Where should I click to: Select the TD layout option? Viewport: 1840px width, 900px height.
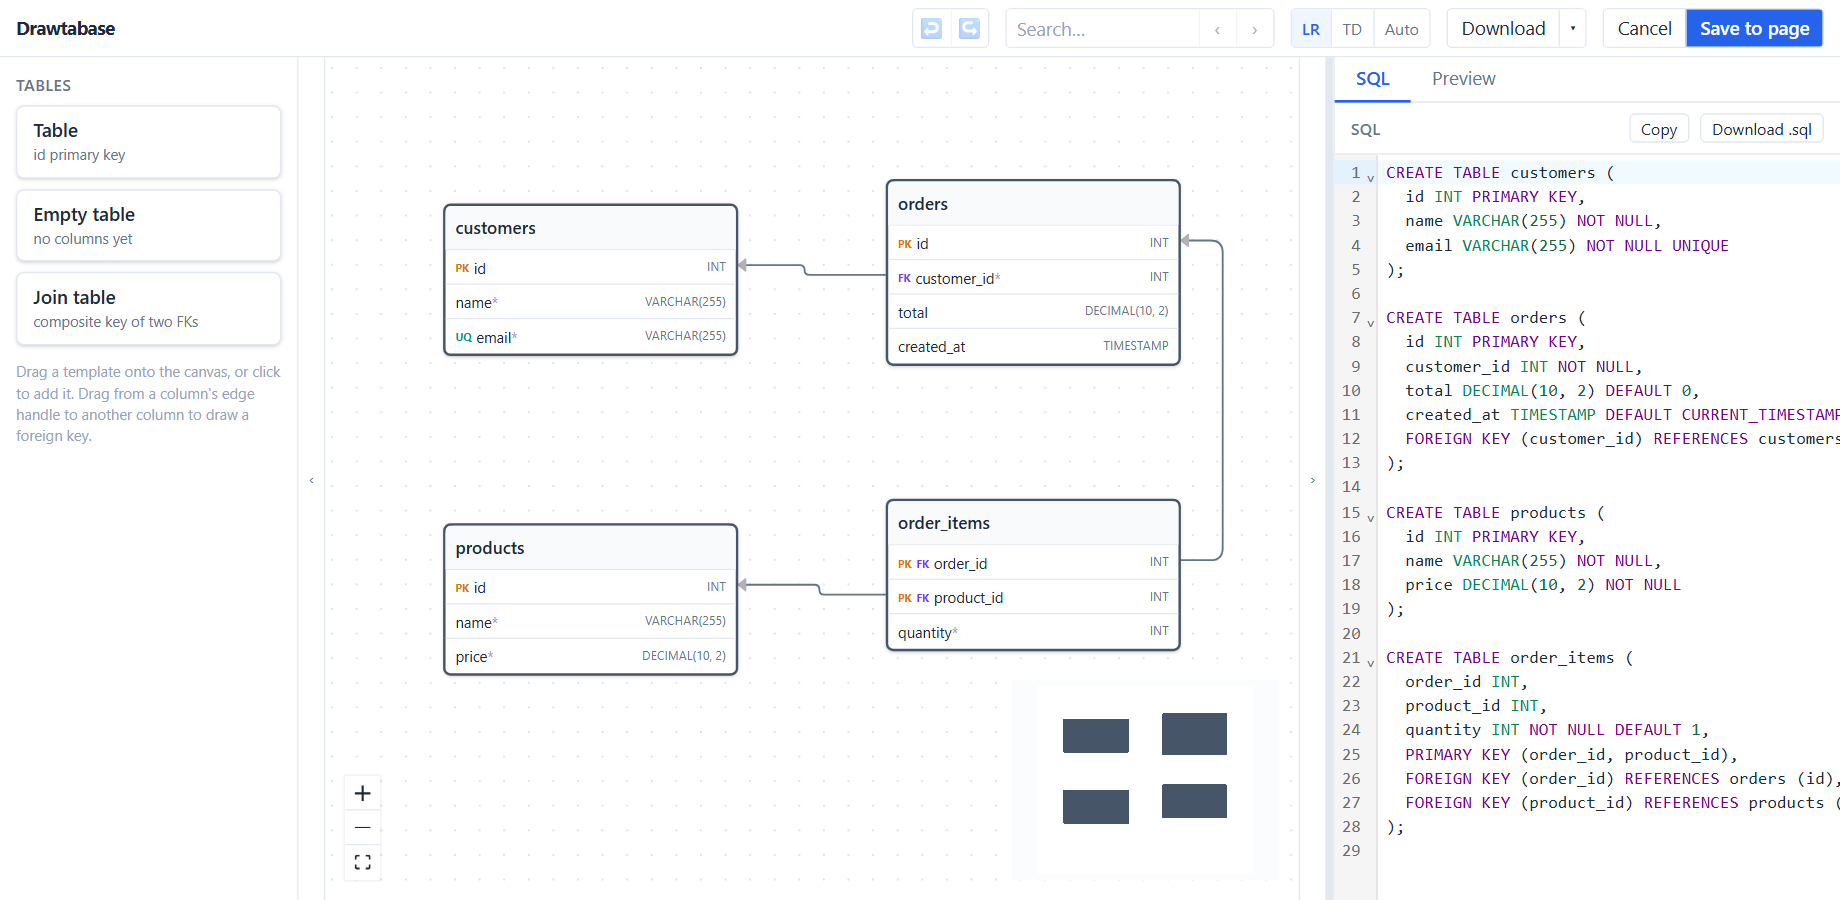(1352, 29)
